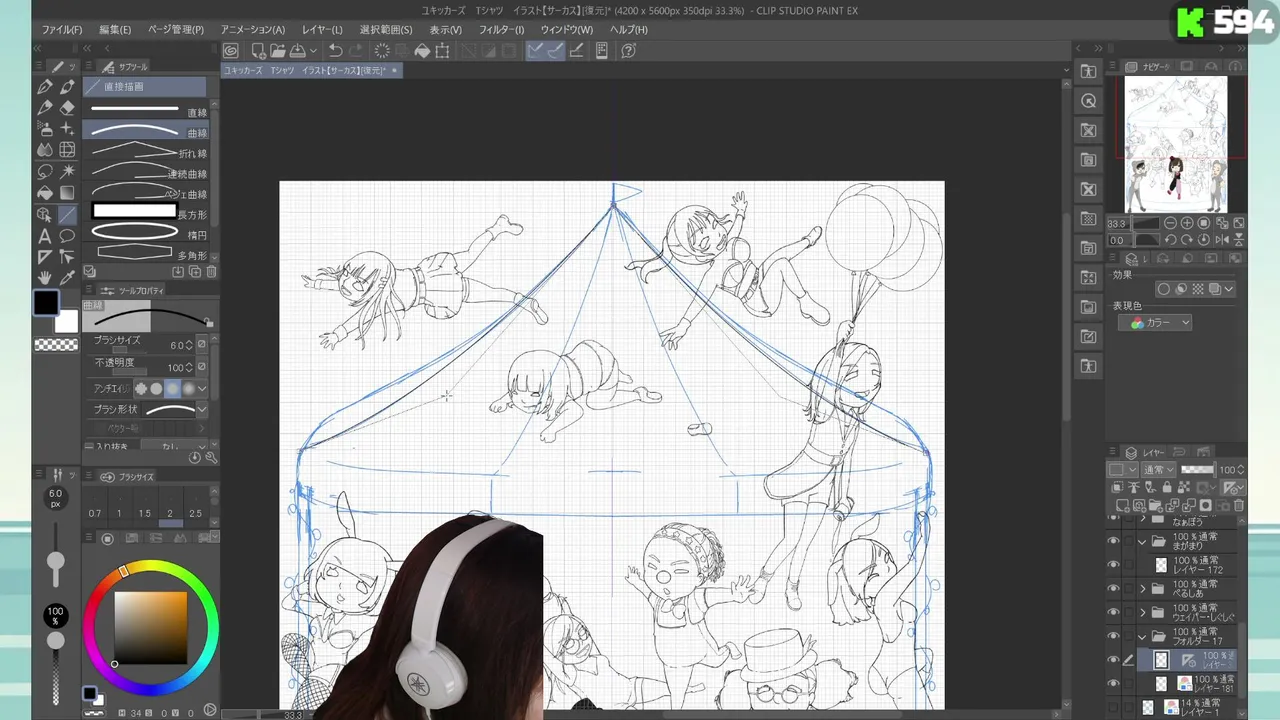Select the Balloon speech bubble tool

coord(67,236)
